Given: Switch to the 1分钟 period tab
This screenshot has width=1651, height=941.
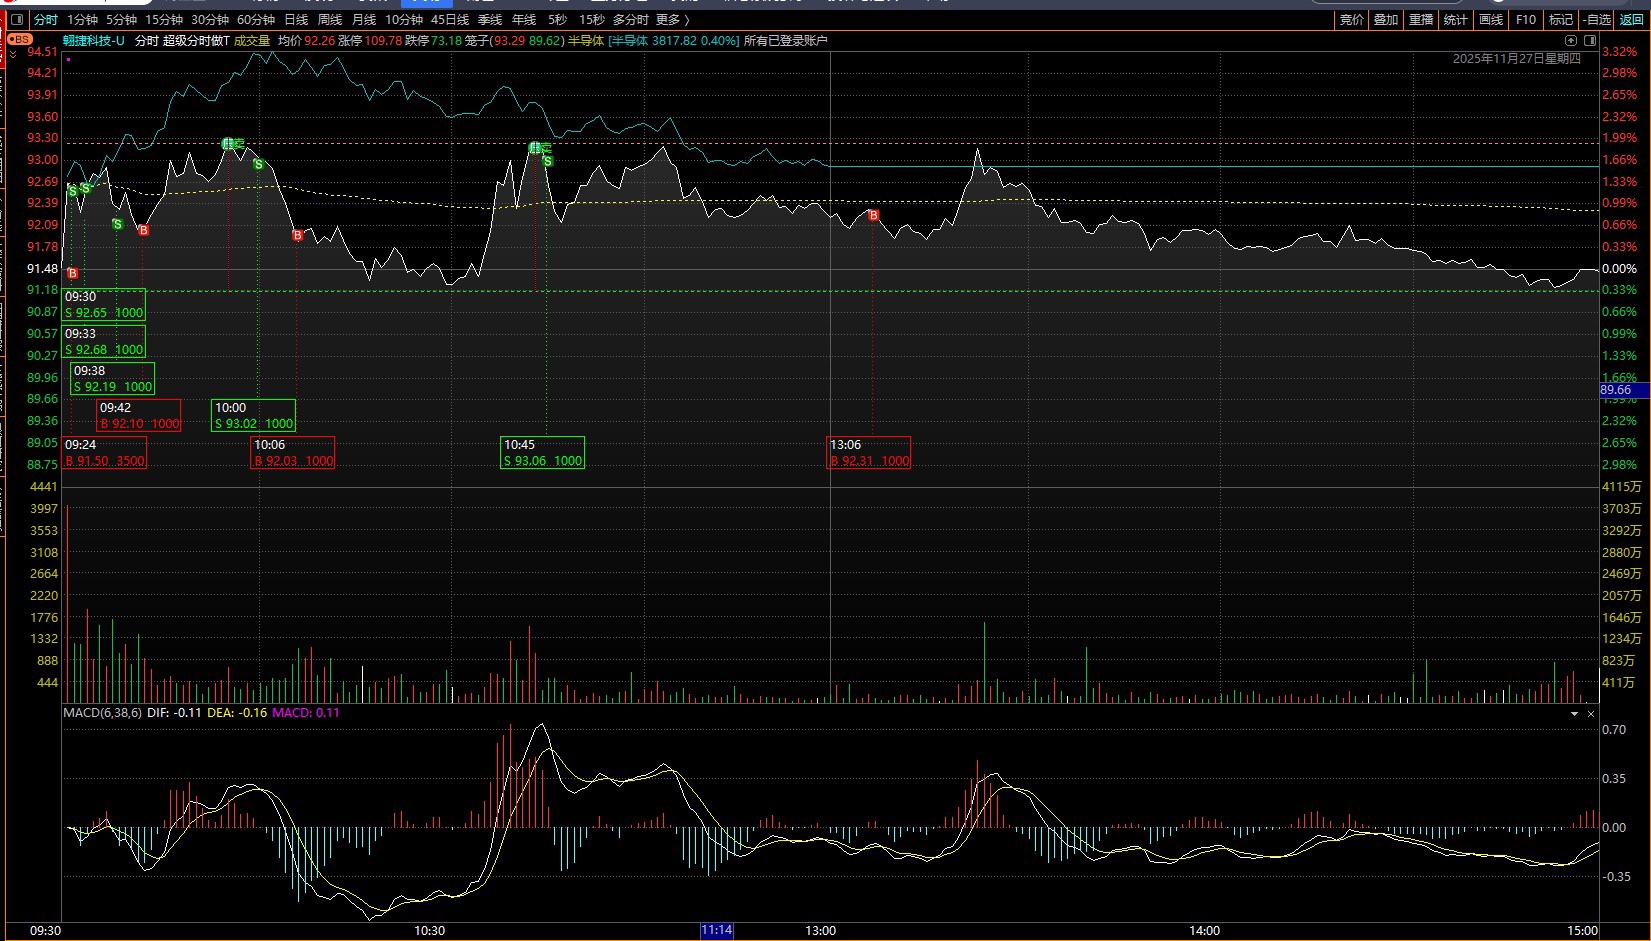Looking at the screenshot, I should [83, 20].
